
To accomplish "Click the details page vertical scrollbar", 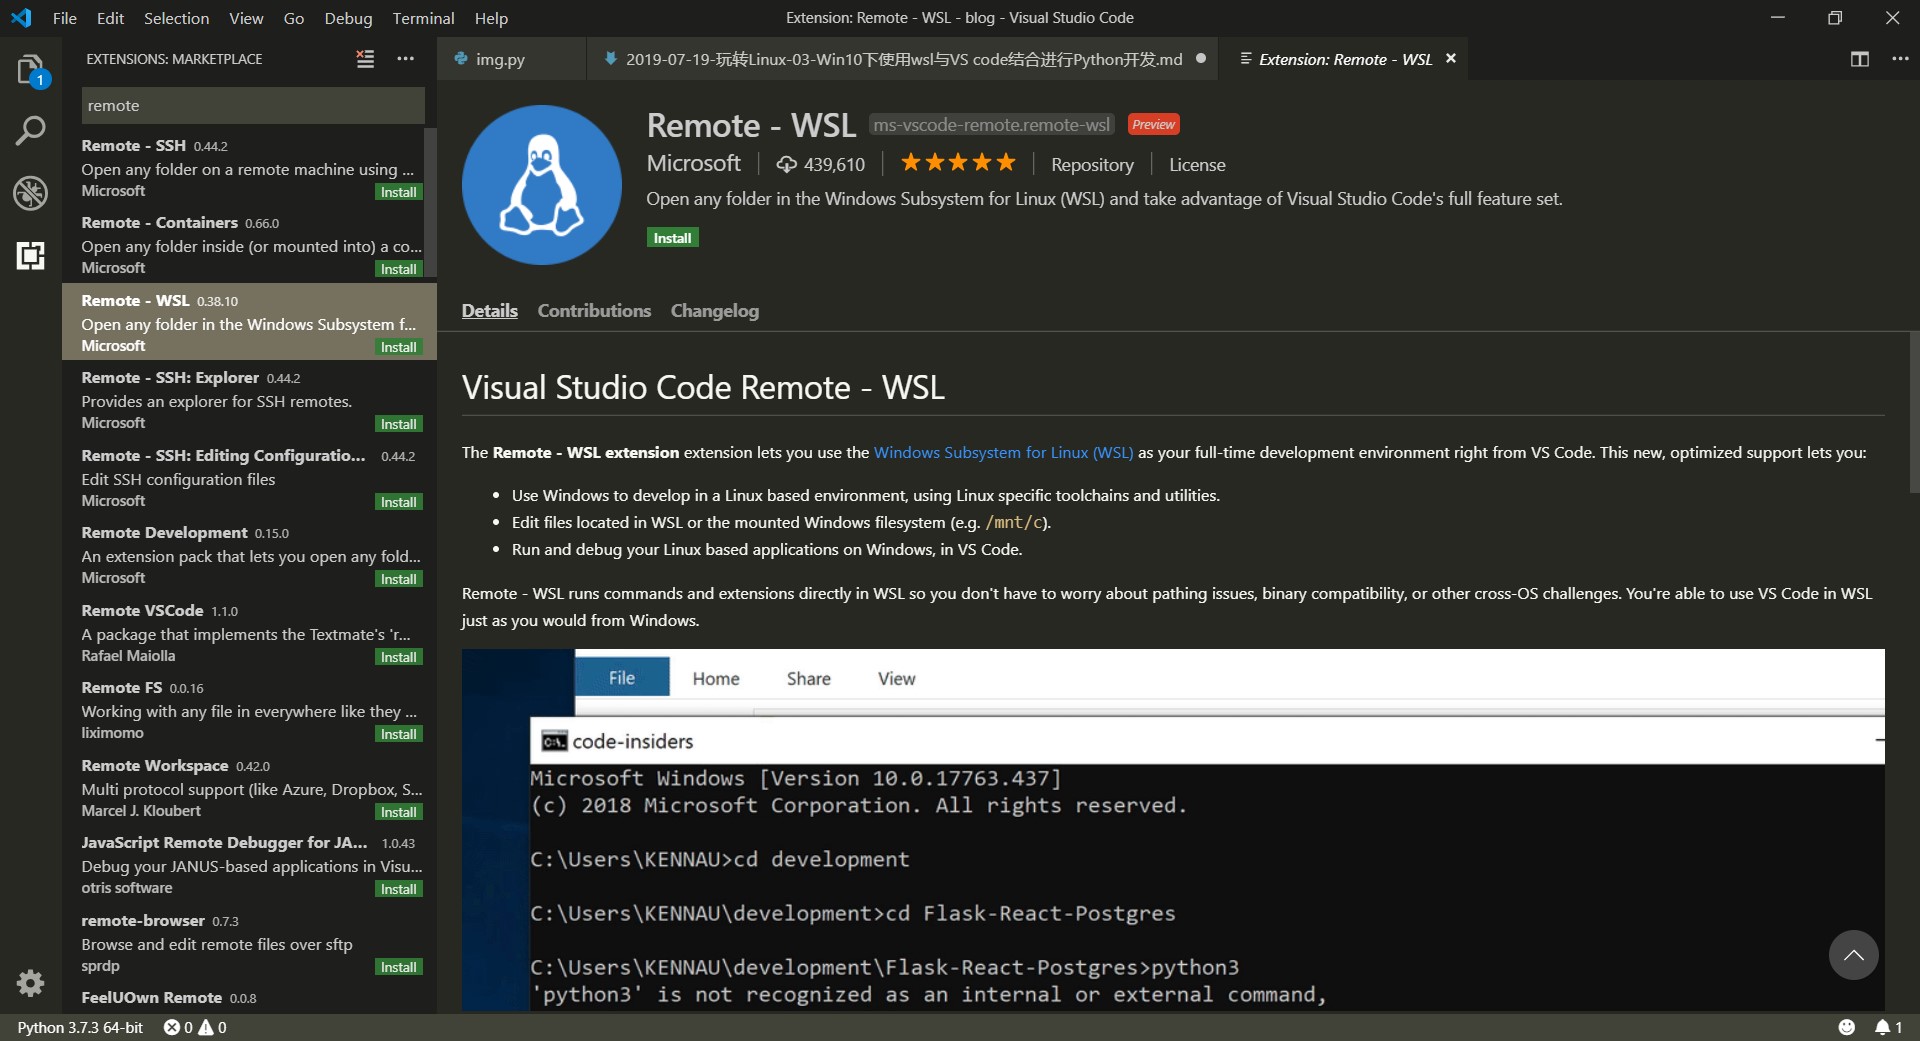I will pyautogui.click(x=1914, y=412).
